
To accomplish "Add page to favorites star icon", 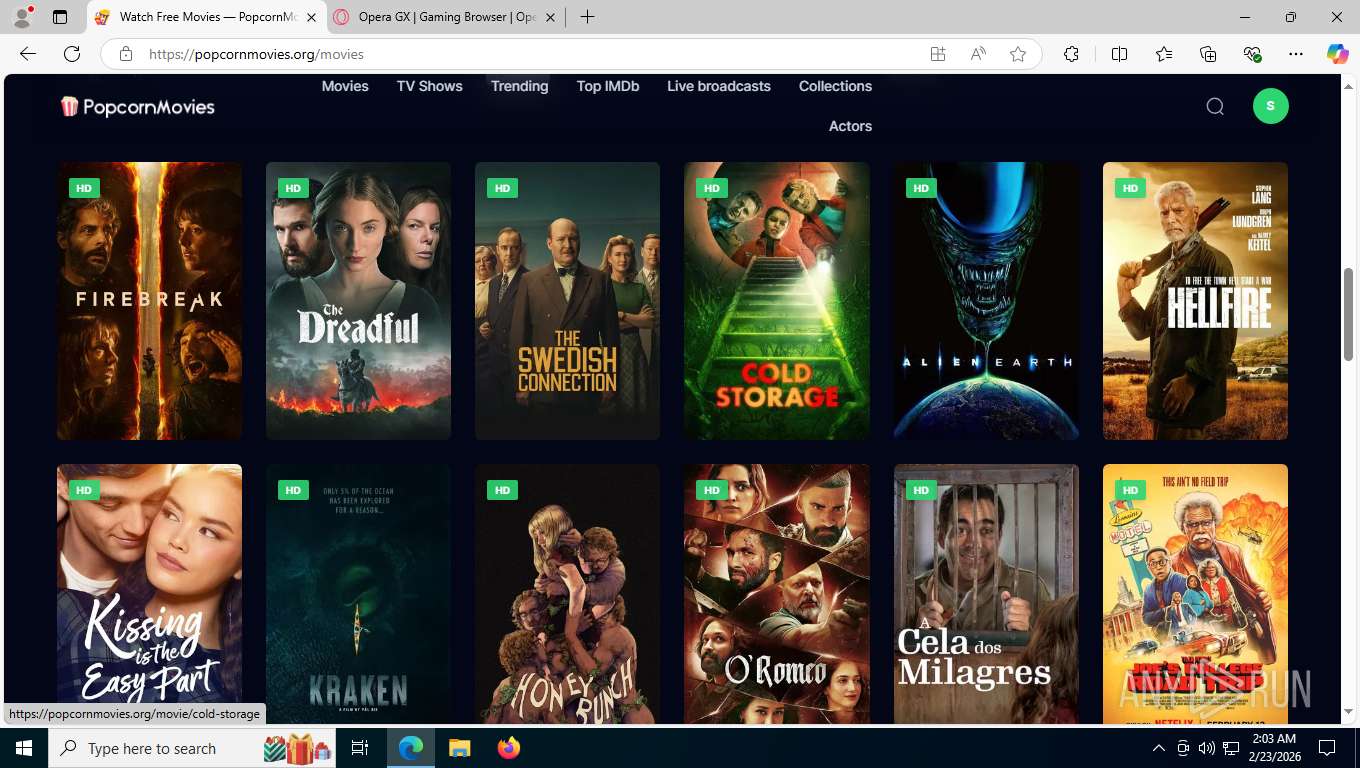I will (x=1018, y=54).
